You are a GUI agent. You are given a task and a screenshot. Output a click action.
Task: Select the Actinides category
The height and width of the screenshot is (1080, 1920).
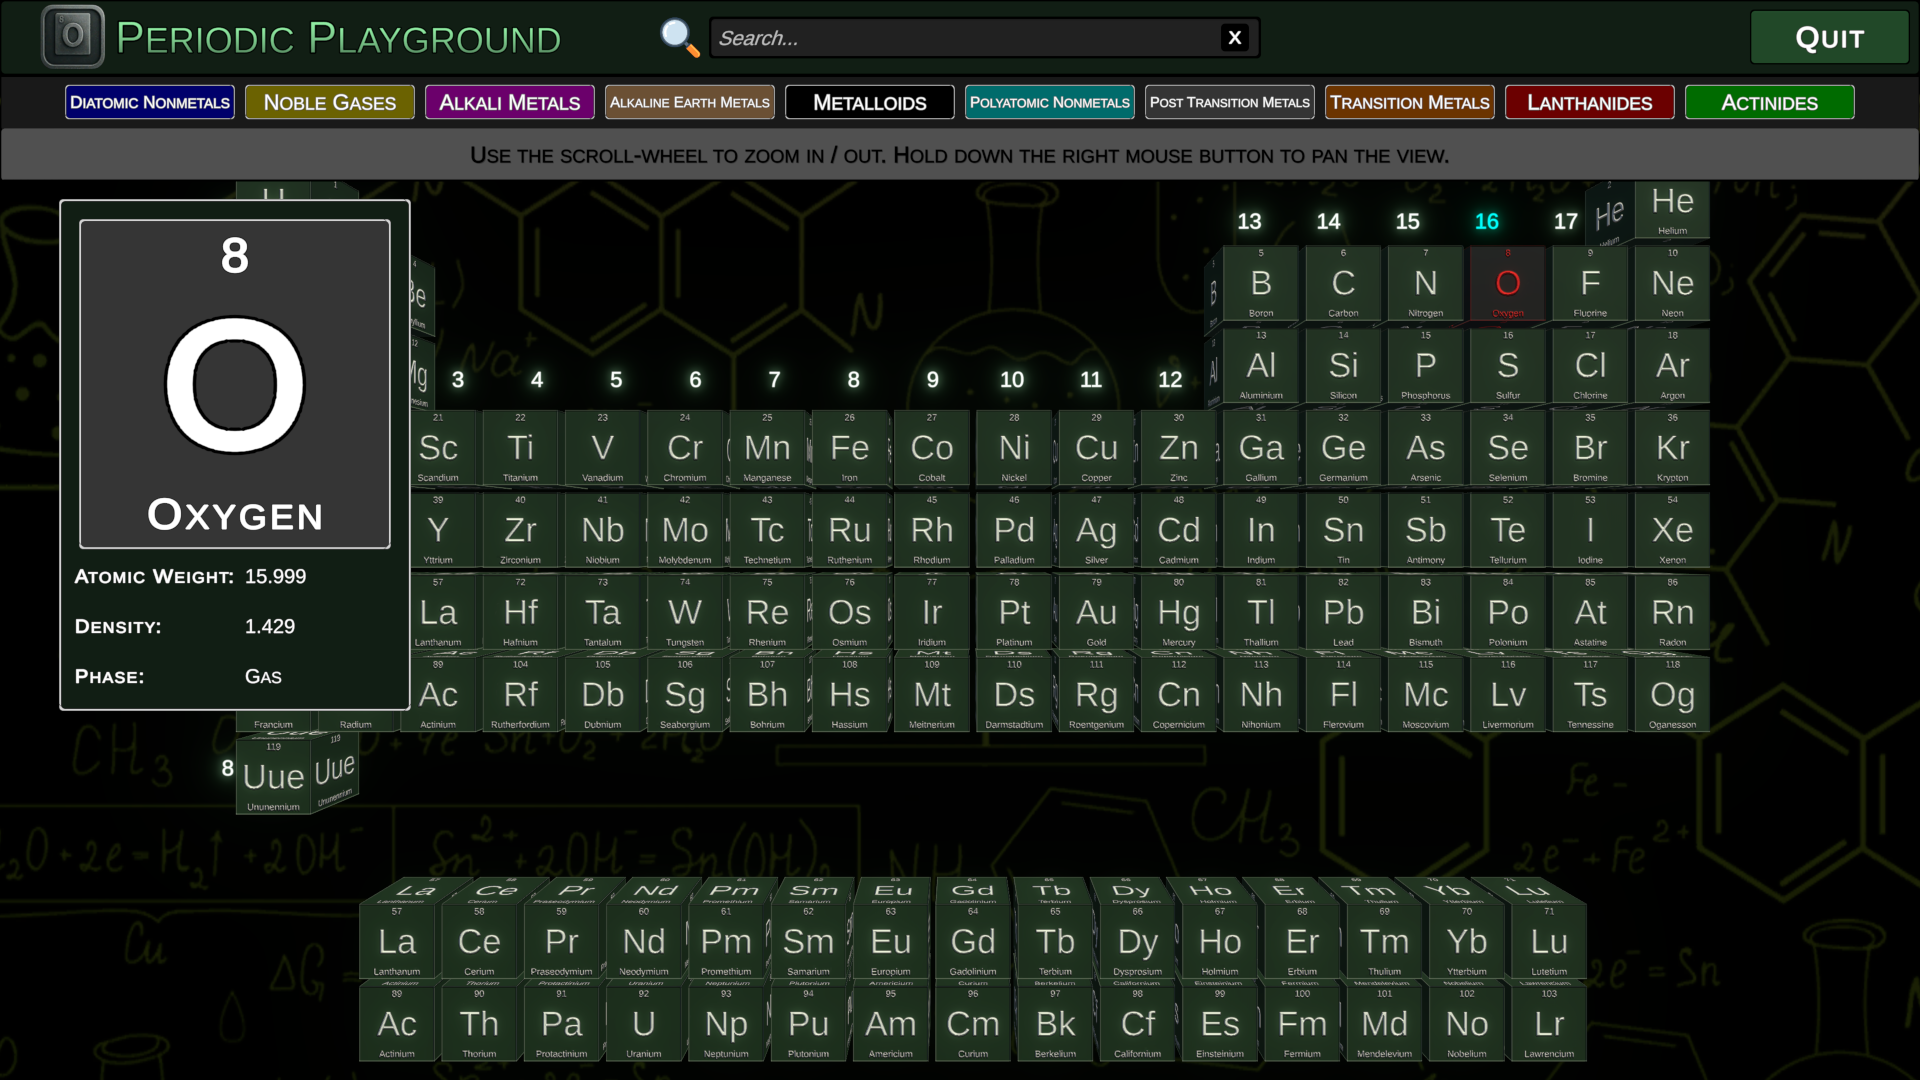coord(1770,102)
